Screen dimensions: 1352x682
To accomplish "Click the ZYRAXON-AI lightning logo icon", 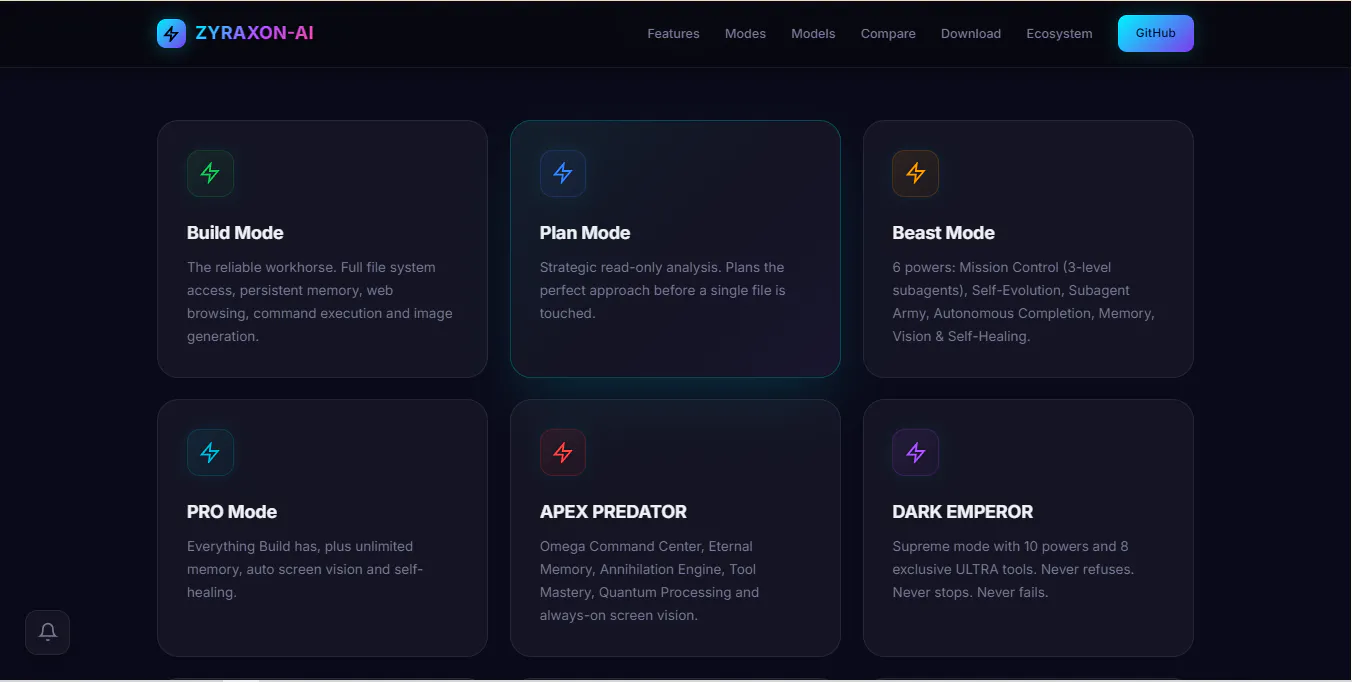I will coord(171,33).
